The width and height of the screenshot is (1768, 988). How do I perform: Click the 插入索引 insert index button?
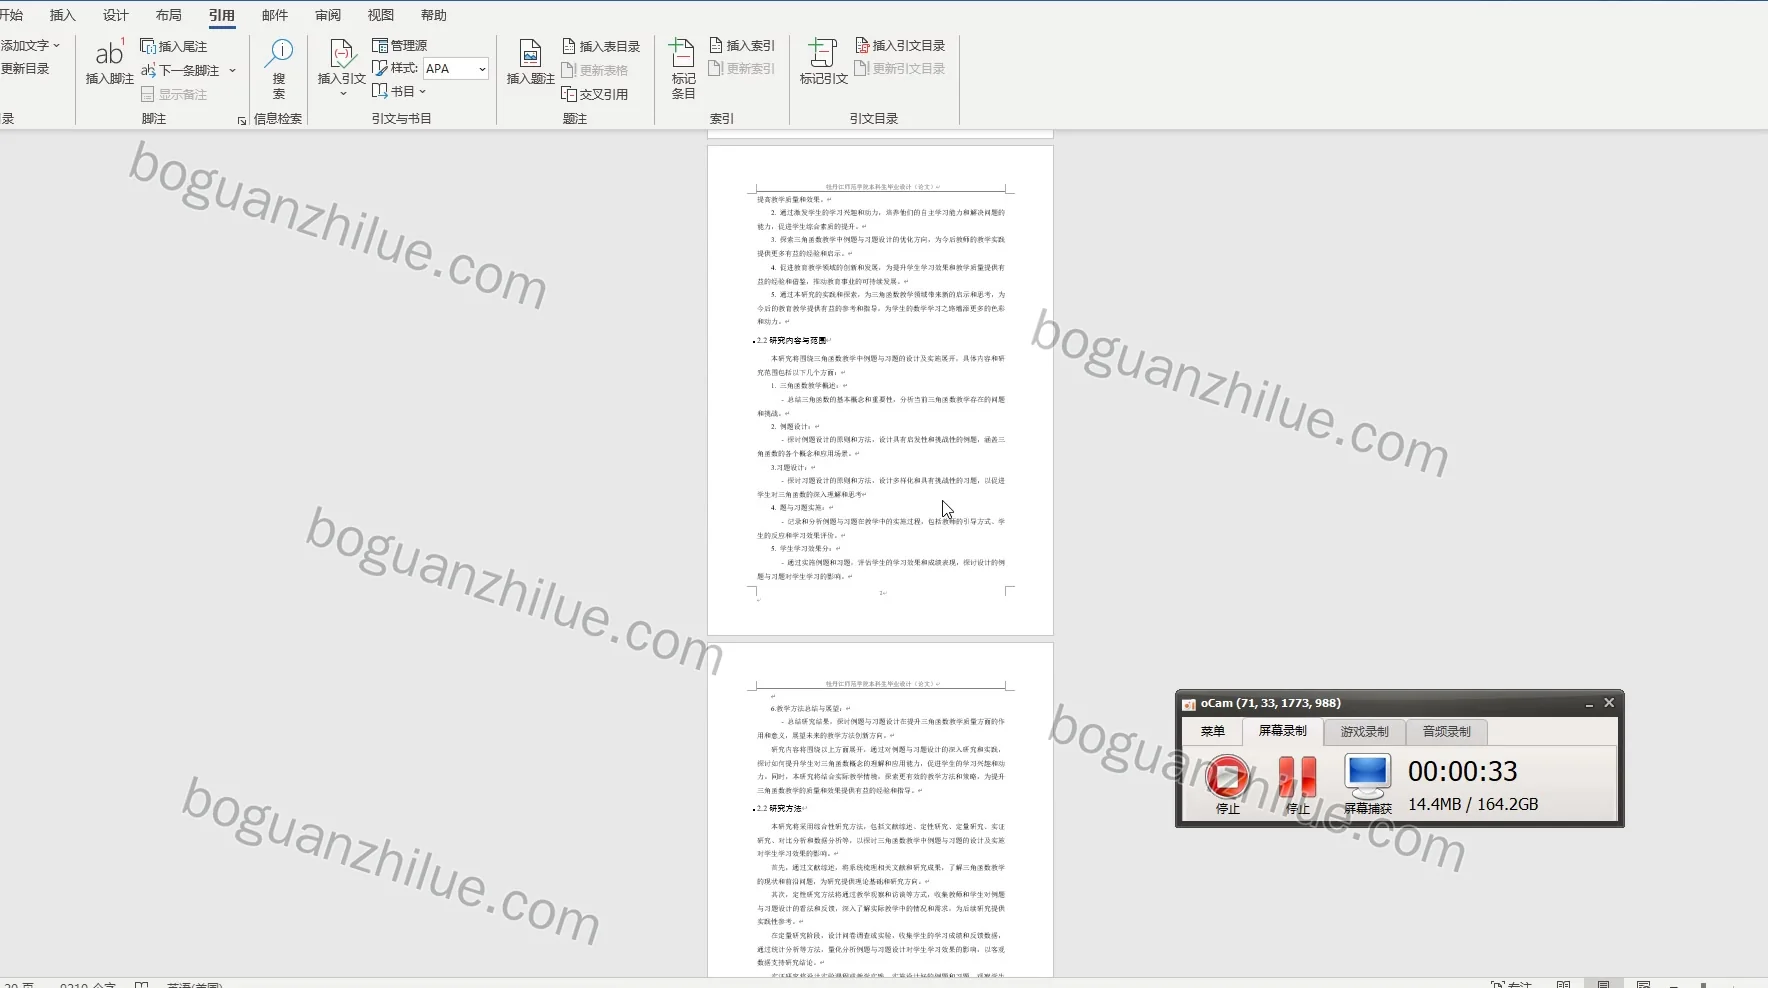pos(742,45)
